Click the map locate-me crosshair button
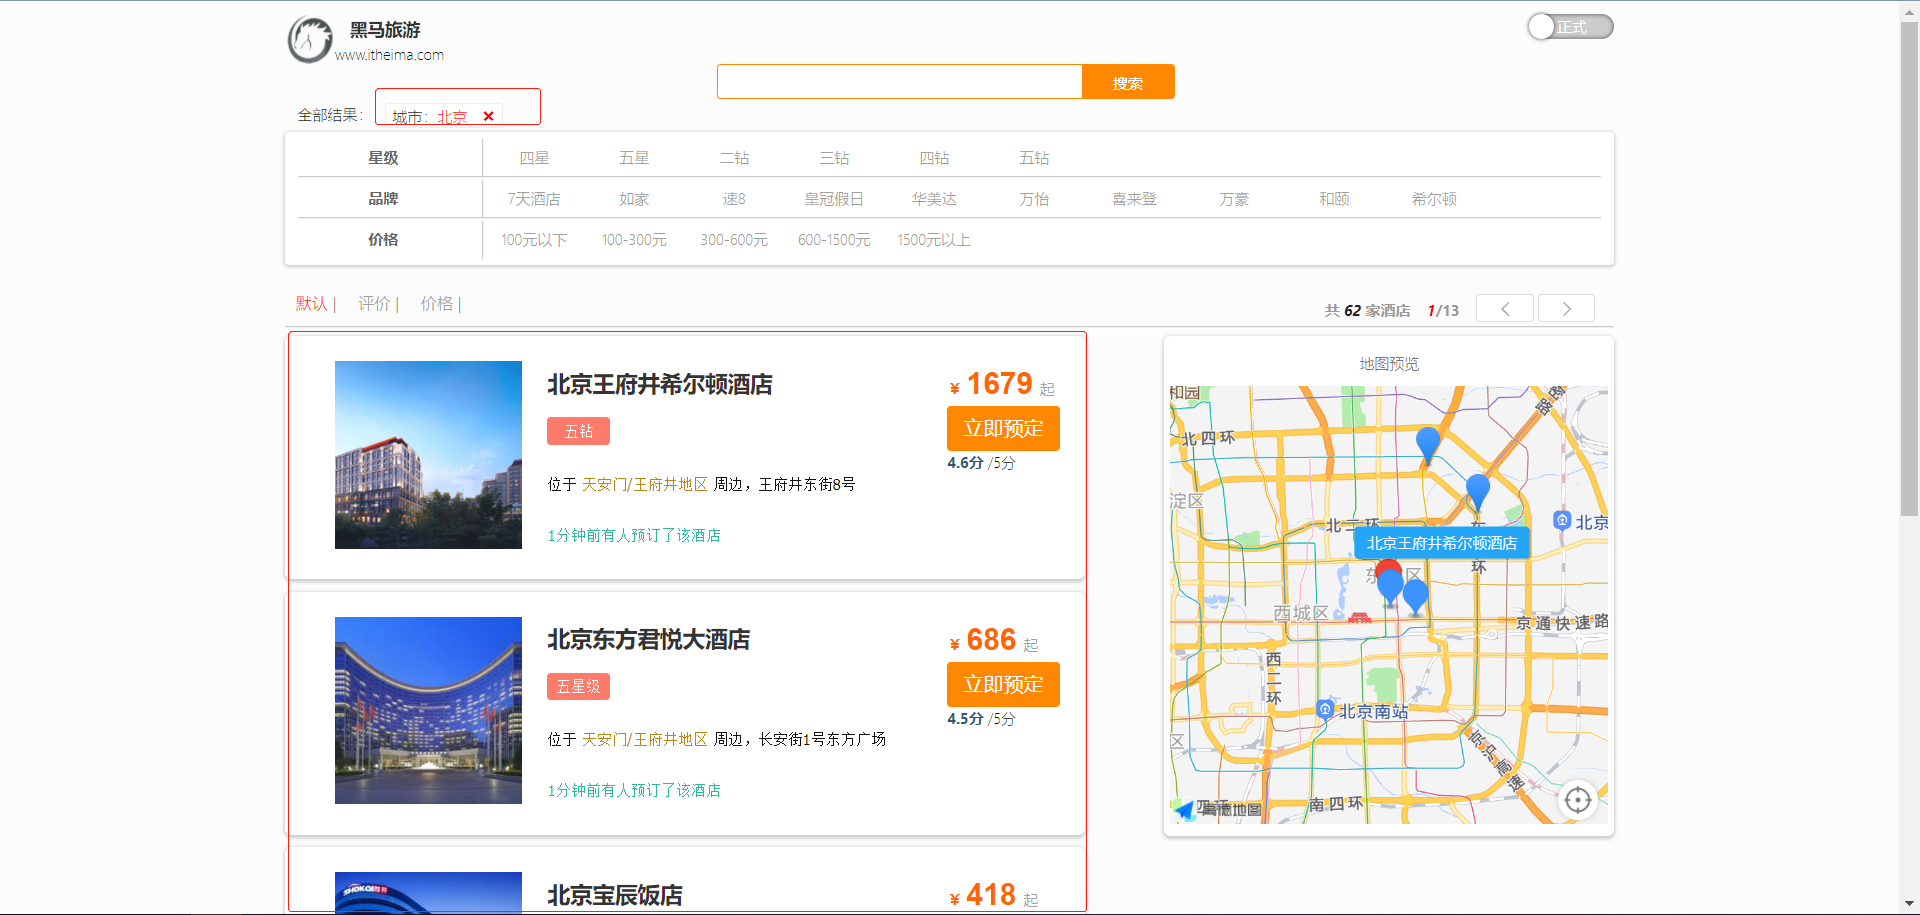The image size is (1920, 915). [x=1577, y=800]
